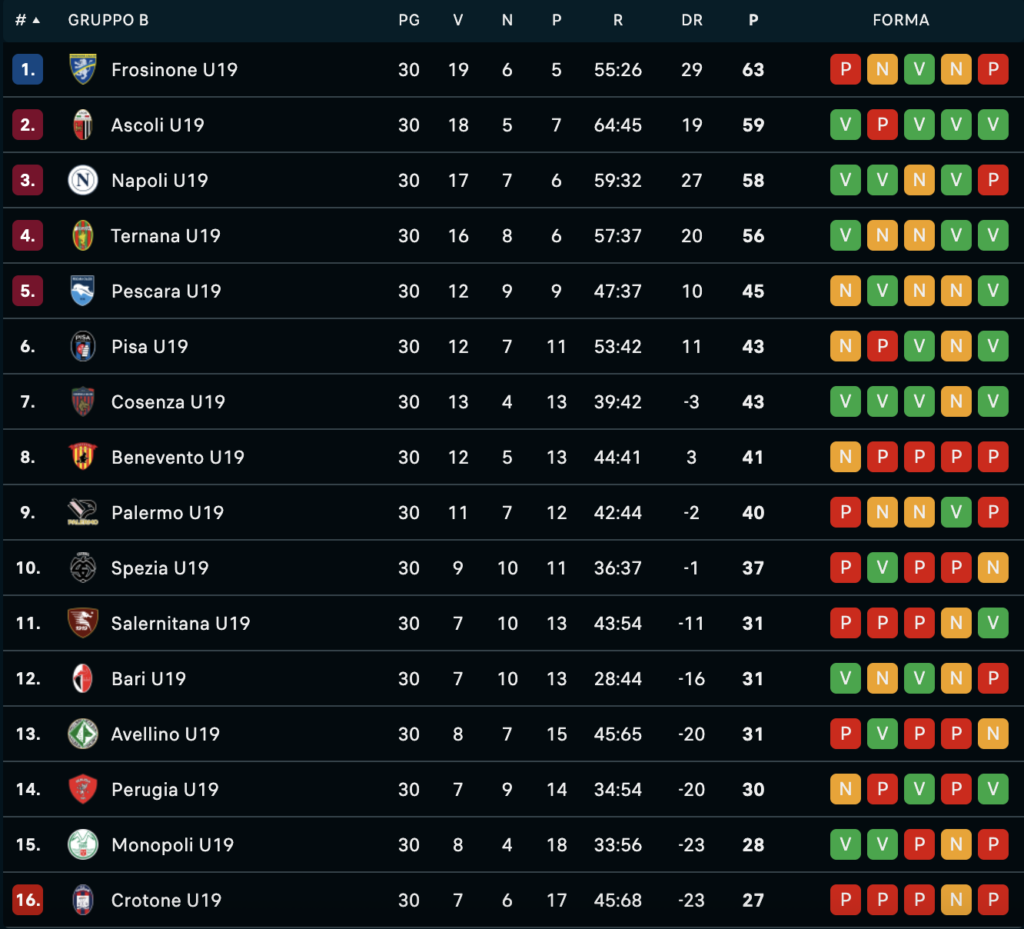Click the Avellino U19 green badge
Screen dimensions: 1024x929
click(83, 734)
